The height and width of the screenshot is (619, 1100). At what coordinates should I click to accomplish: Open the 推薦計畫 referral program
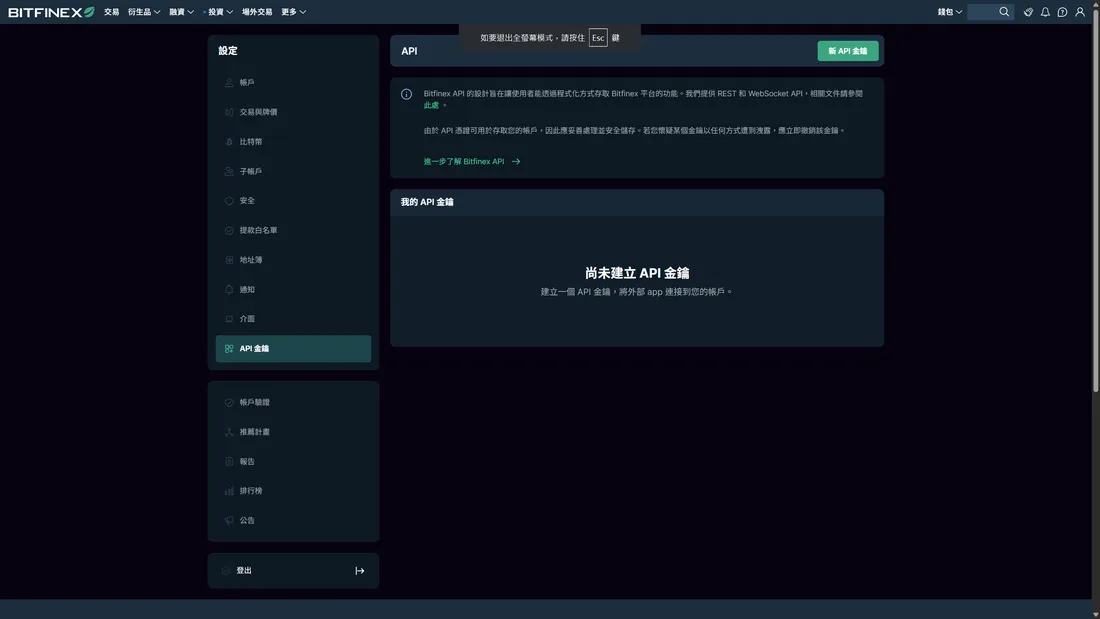point(293,432)
